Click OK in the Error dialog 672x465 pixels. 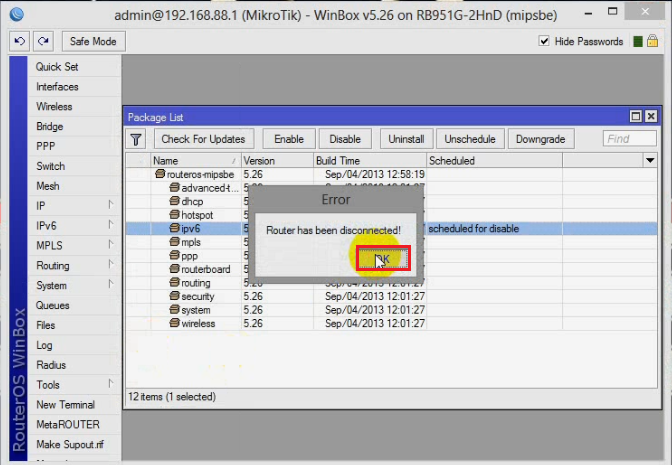[x=384, y=258]
